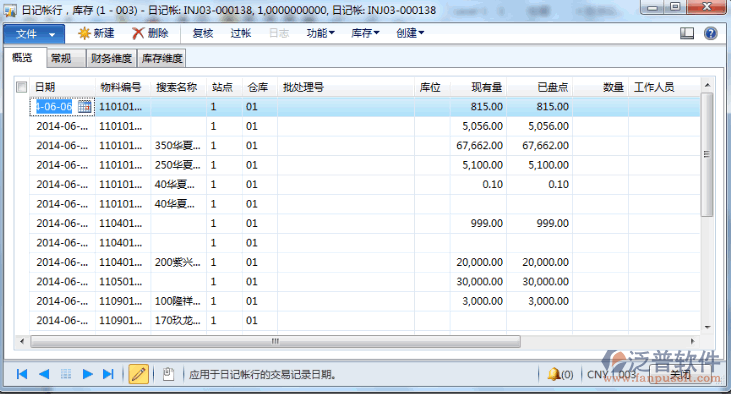This screenshot has width=731, height=394.
Task: Click the 新建 (New) sun icon
Action: 84,33
